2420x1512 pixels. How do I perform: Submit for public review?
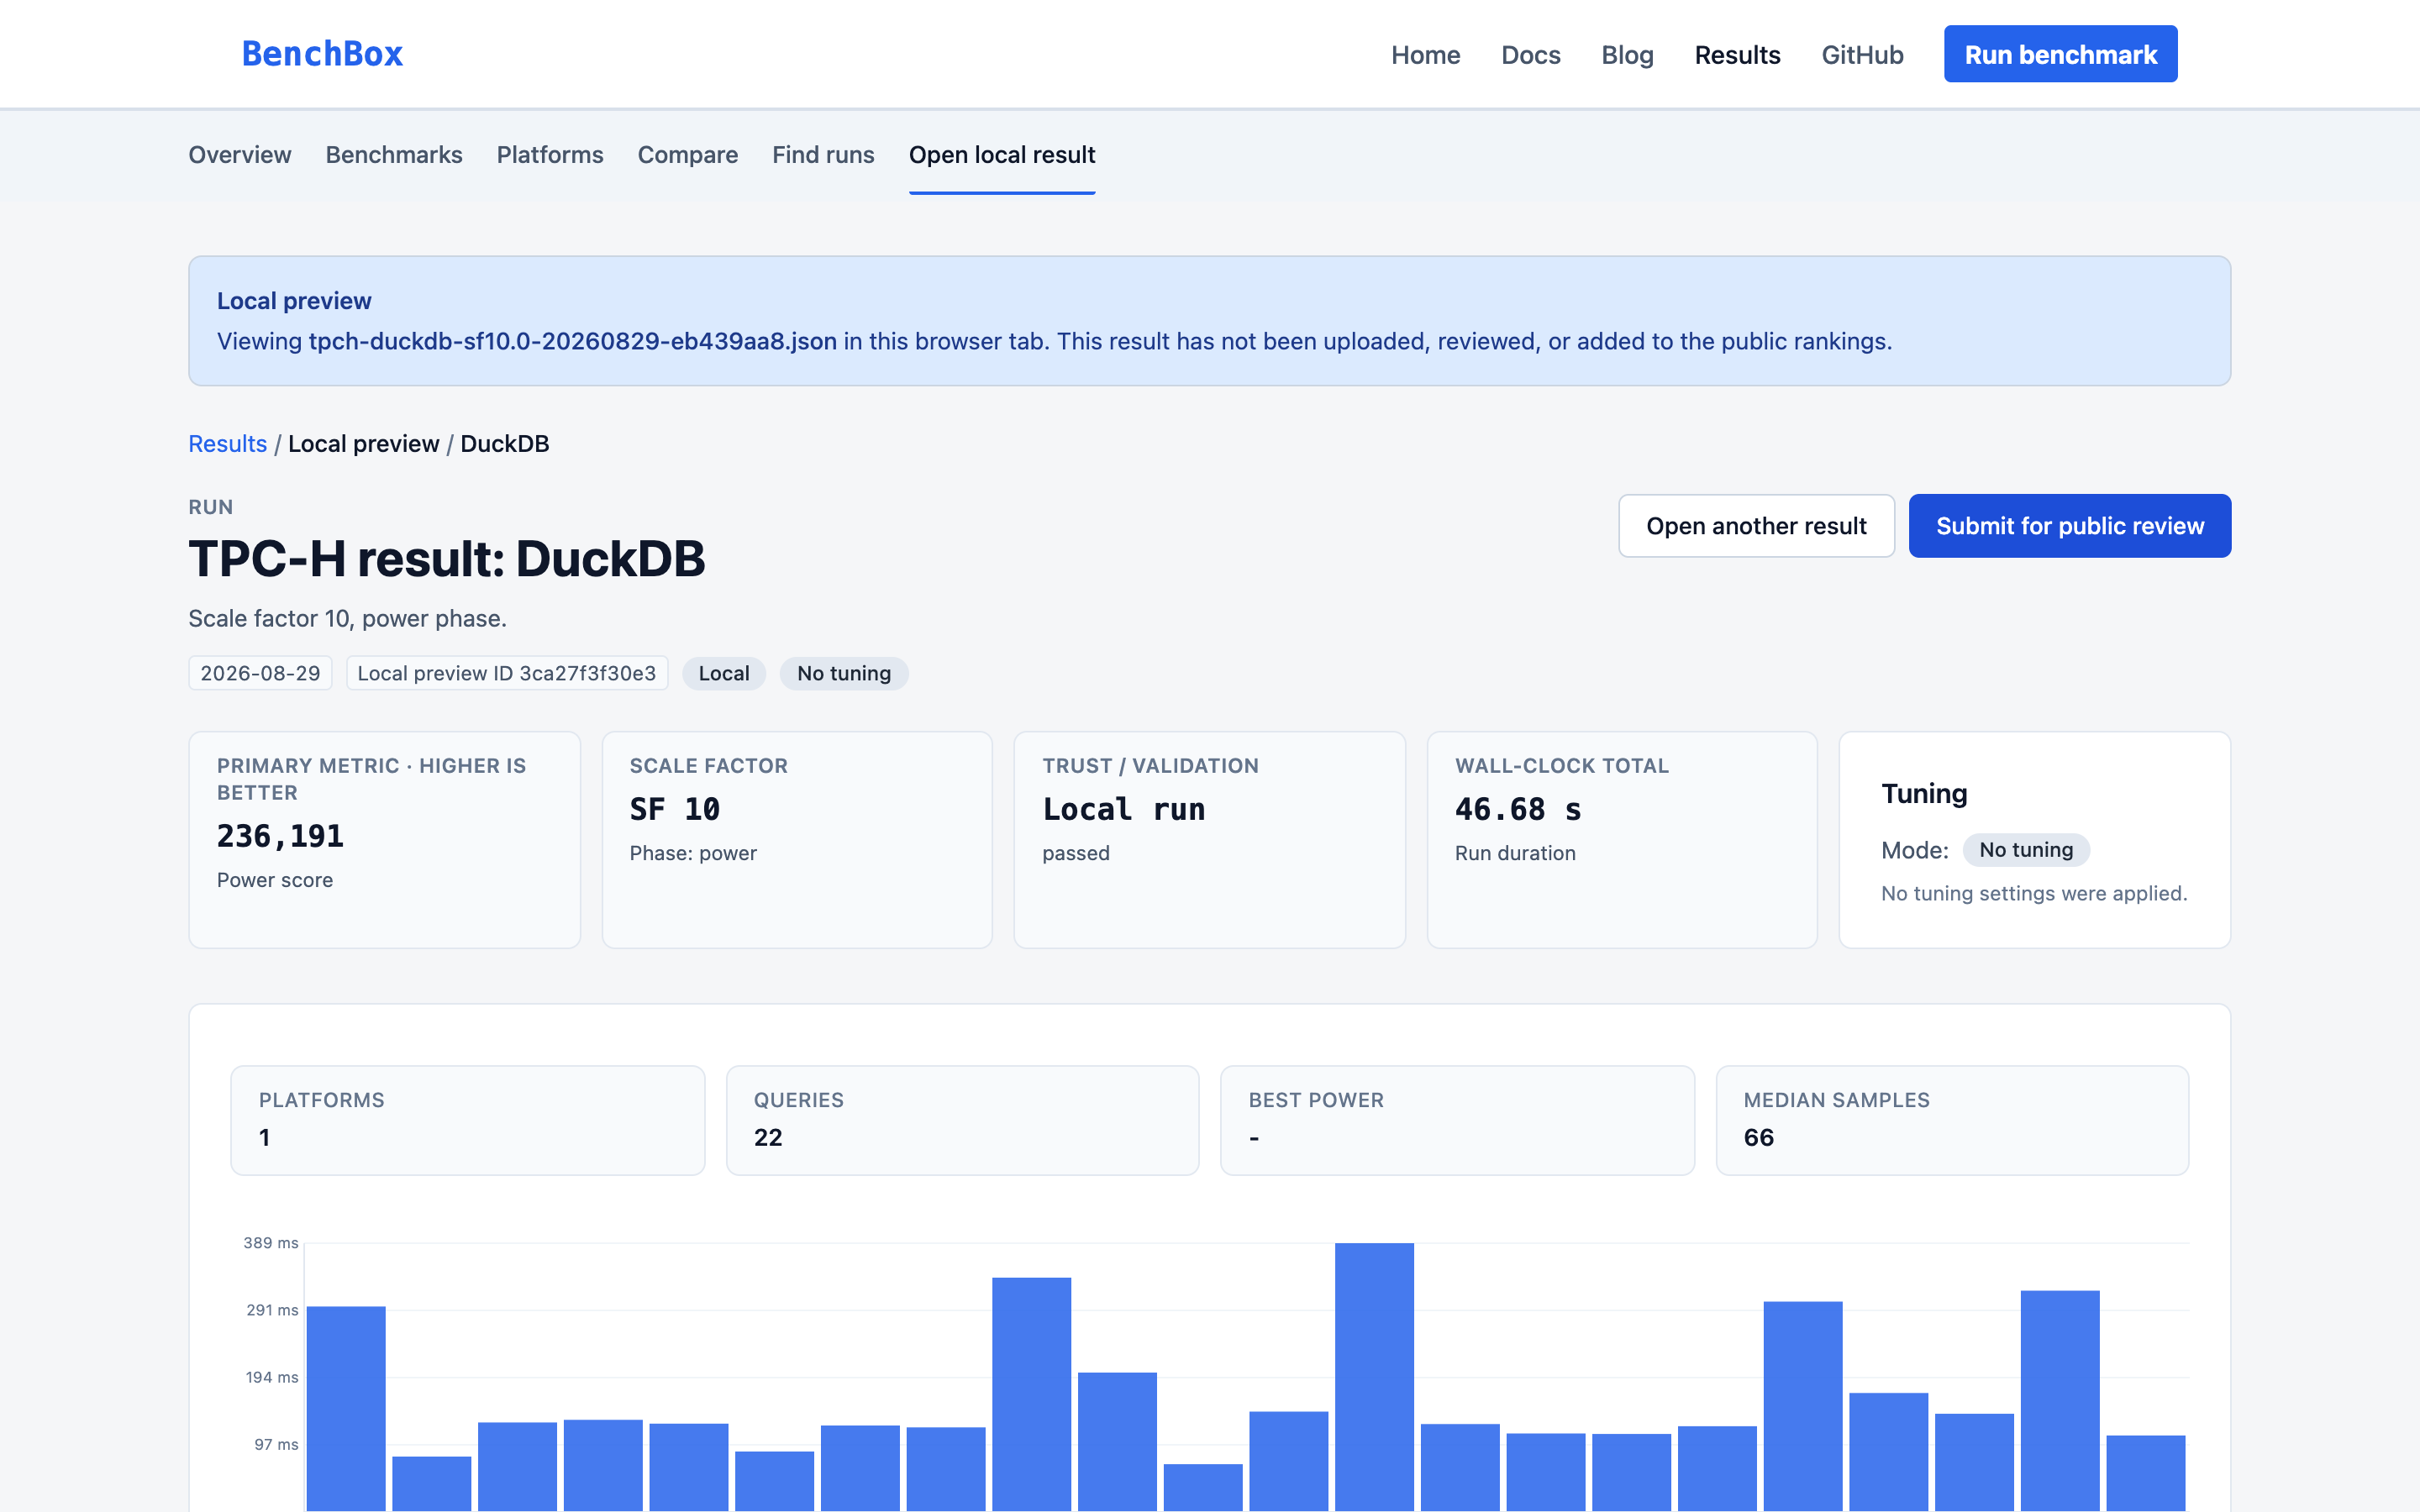[2069, 526]
